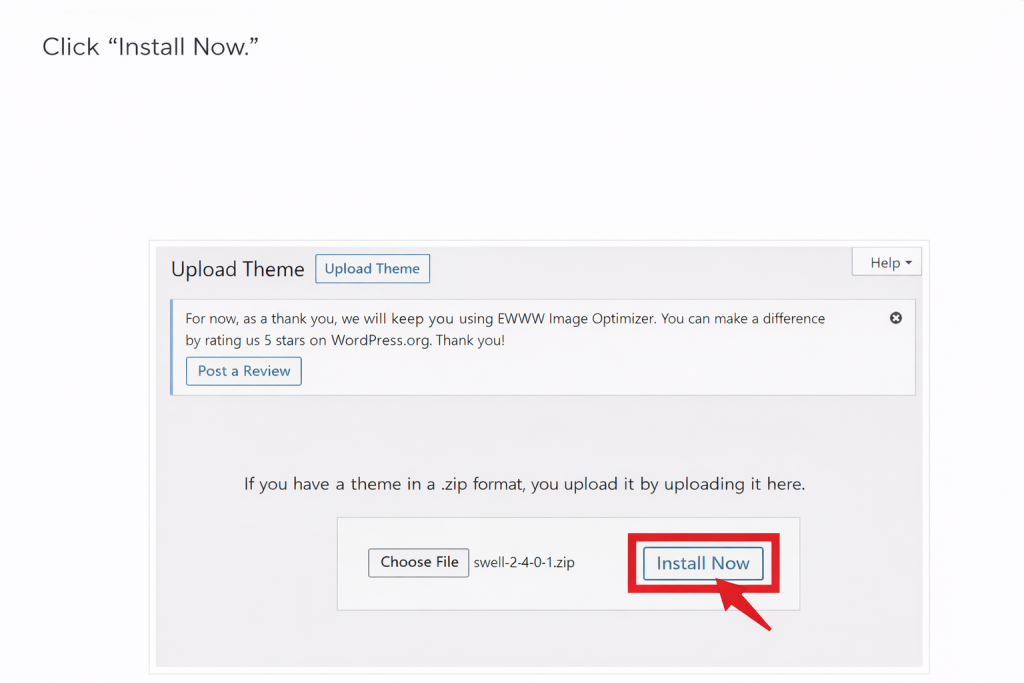Click the WordPress.org mention in notice

381,340
